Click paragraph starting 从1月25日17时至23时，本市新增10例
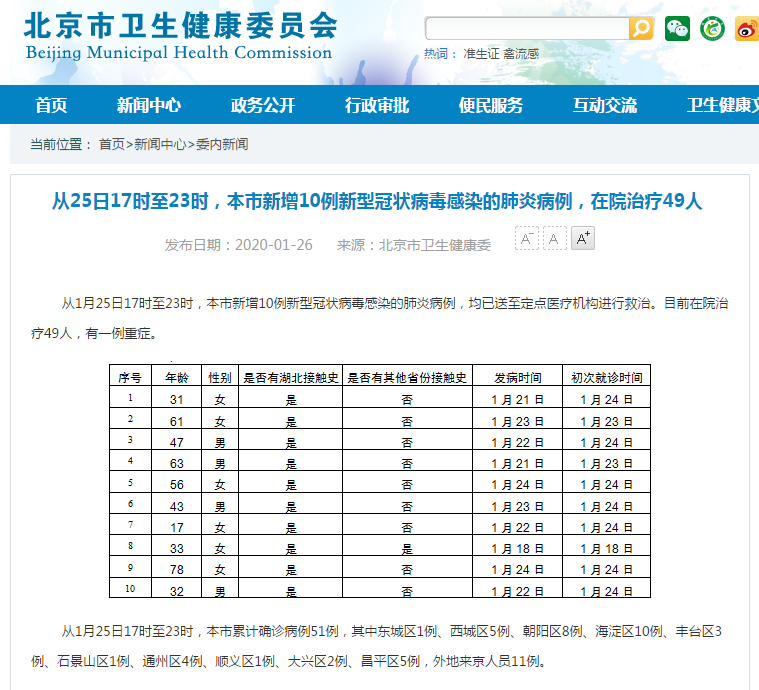 pos(380,318)
